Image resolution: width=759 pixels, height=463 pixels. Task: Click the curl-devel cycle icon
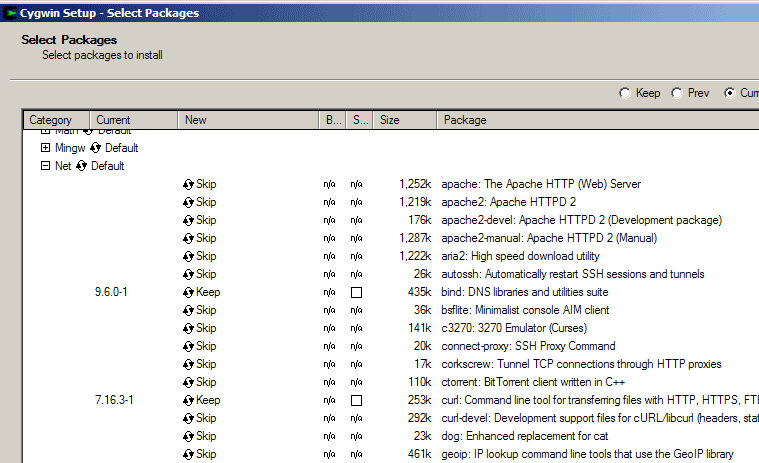pyautogui.click(x=188, y=418)
